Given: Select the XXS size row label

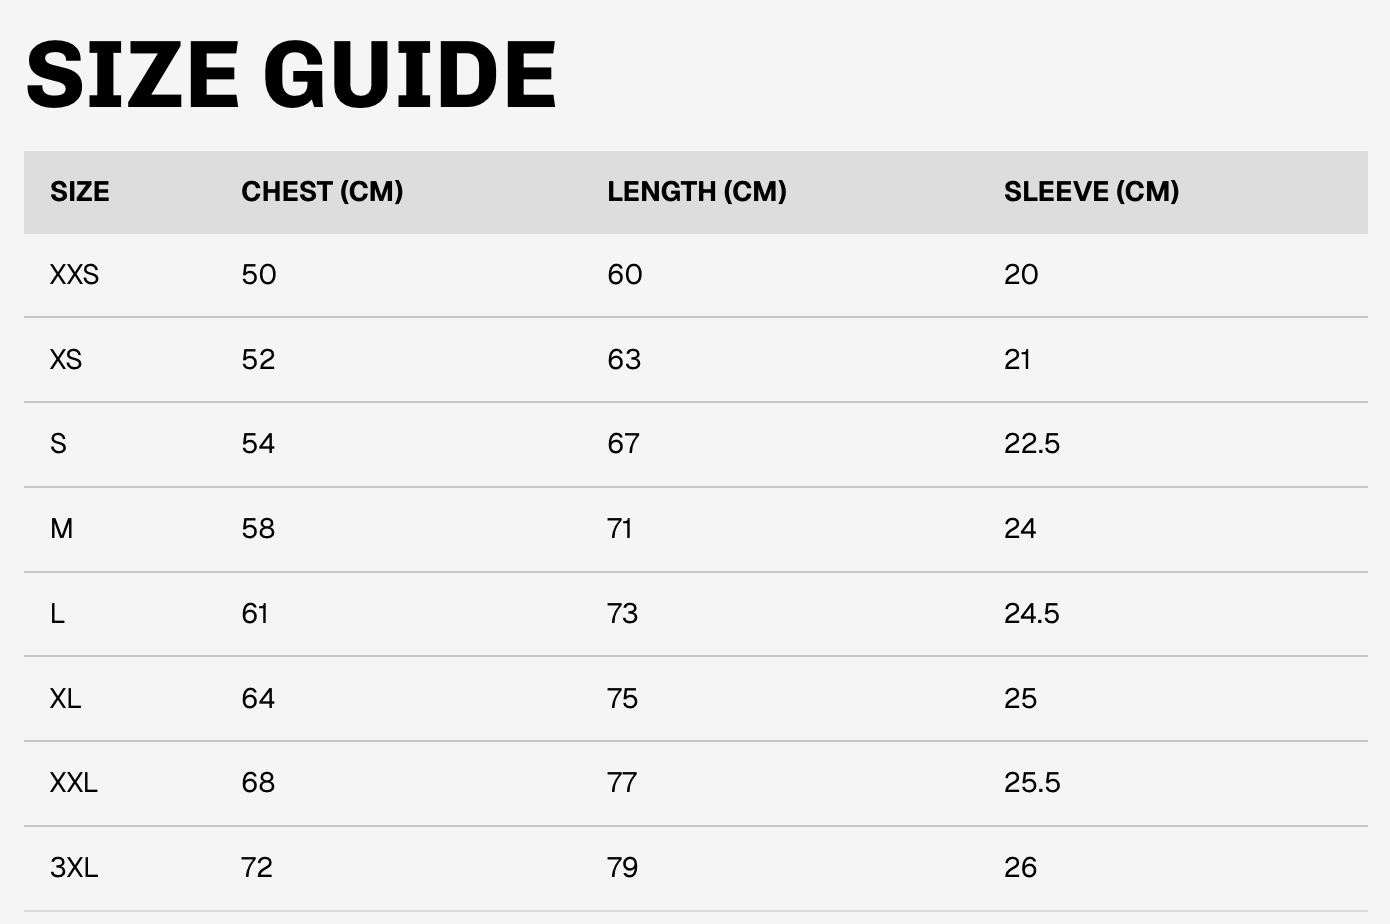Looking at the screenshot, I should click(x=75, y=275).
